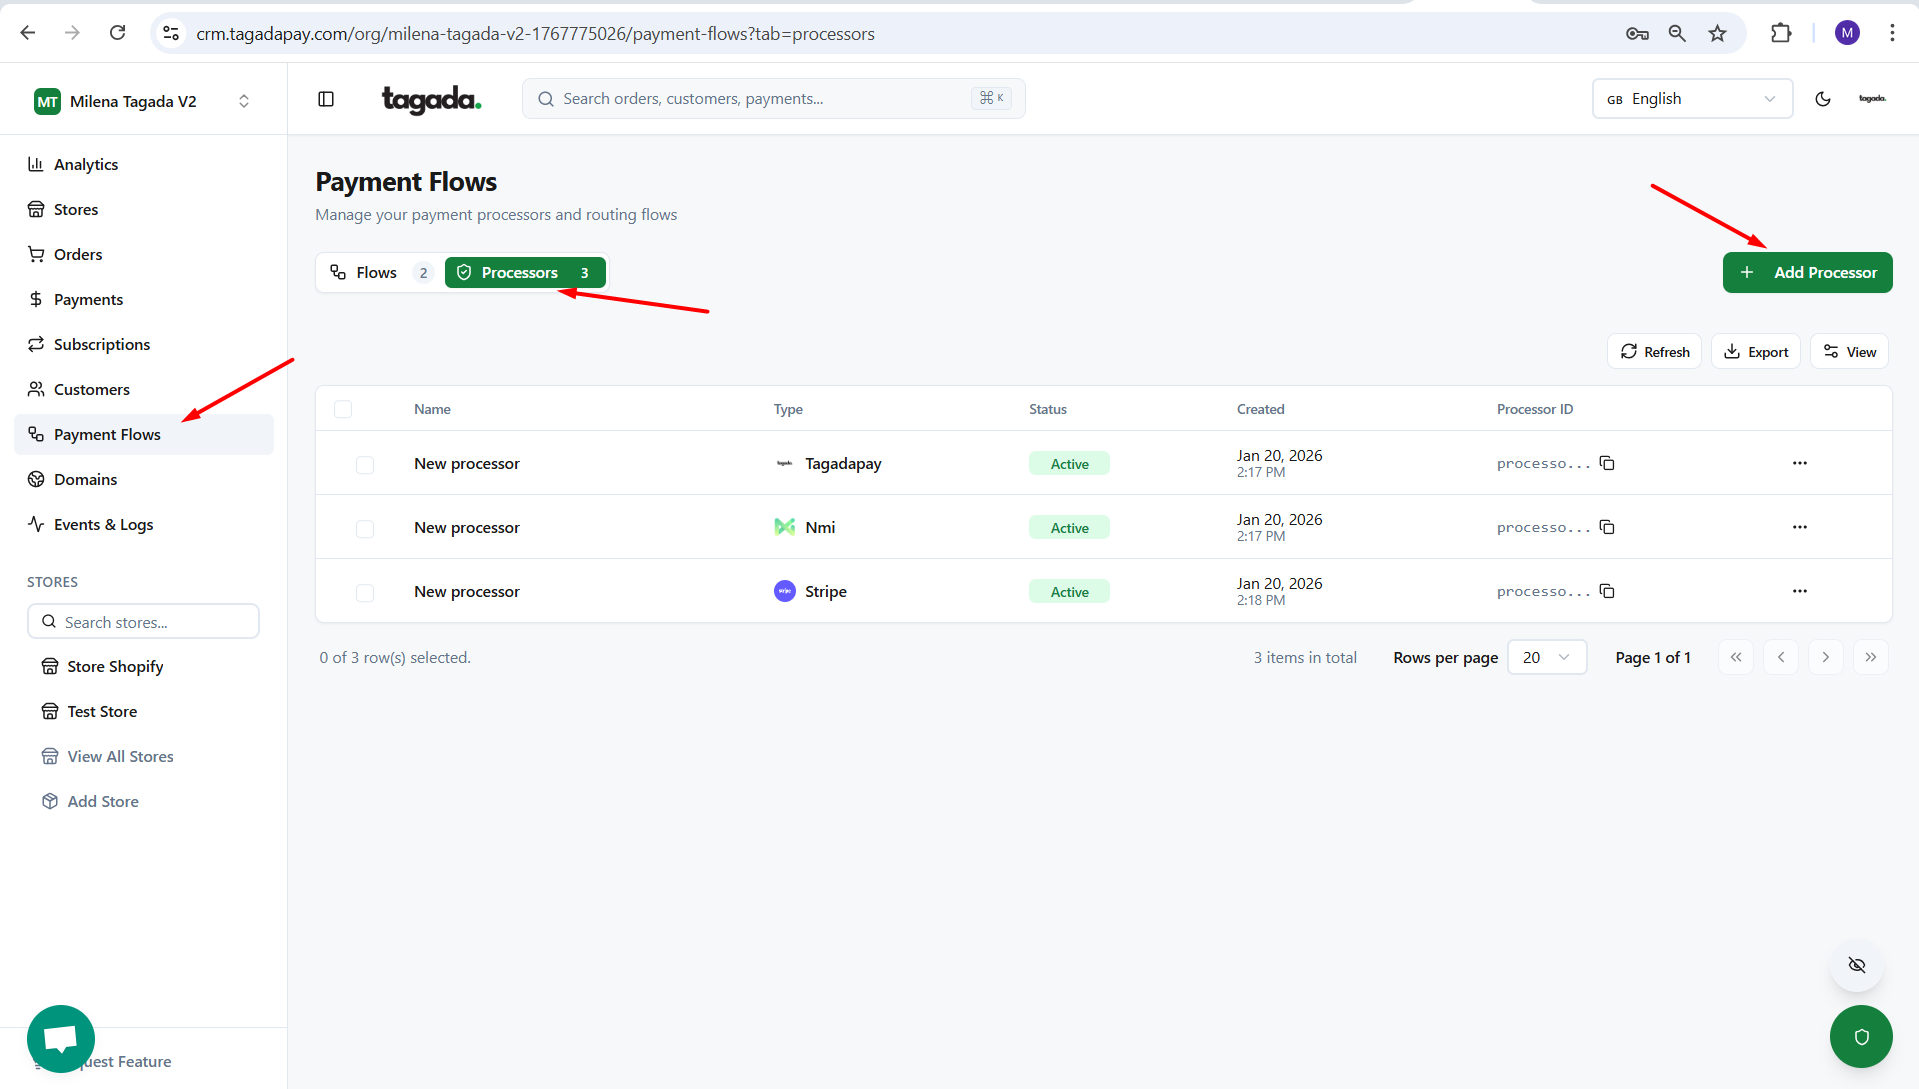1919x1089 pixels.
Task: Check the Tagadapay processor row checkbox
Action: [x=365, y=465]
